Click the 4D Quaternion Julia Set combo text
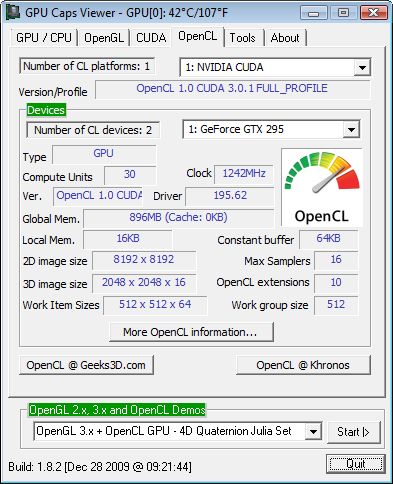393x484 pixels. pyautogui.click(x=164, y=431)
